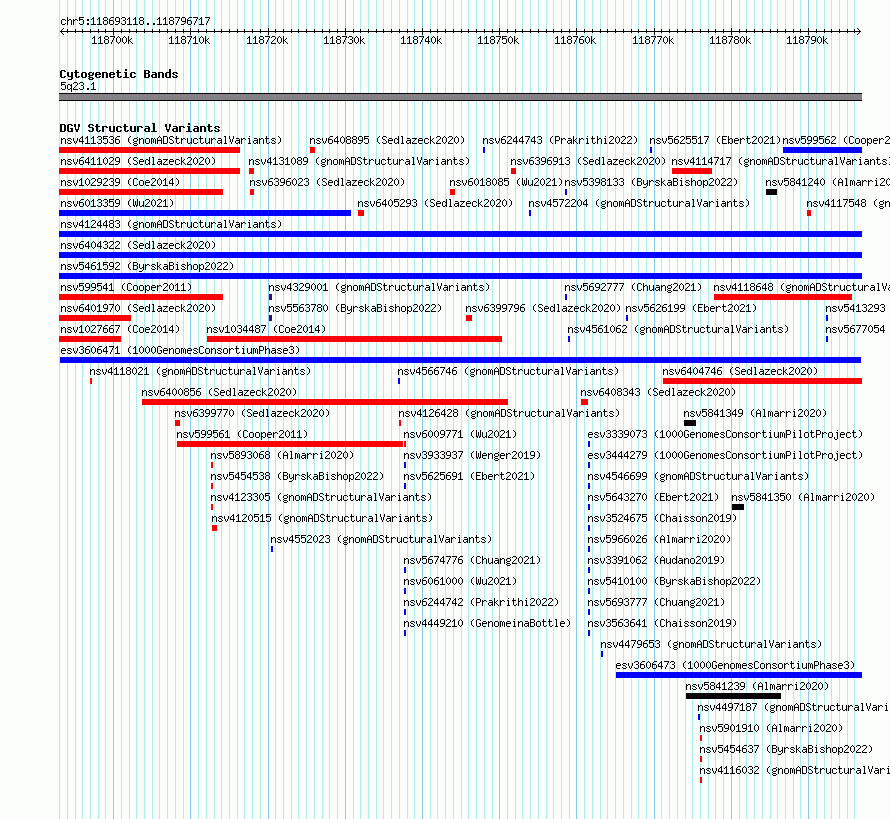
Task: Select the nsv1027667 (Coe2014) label
Action: pyautogui.click(x=120, y=329)
